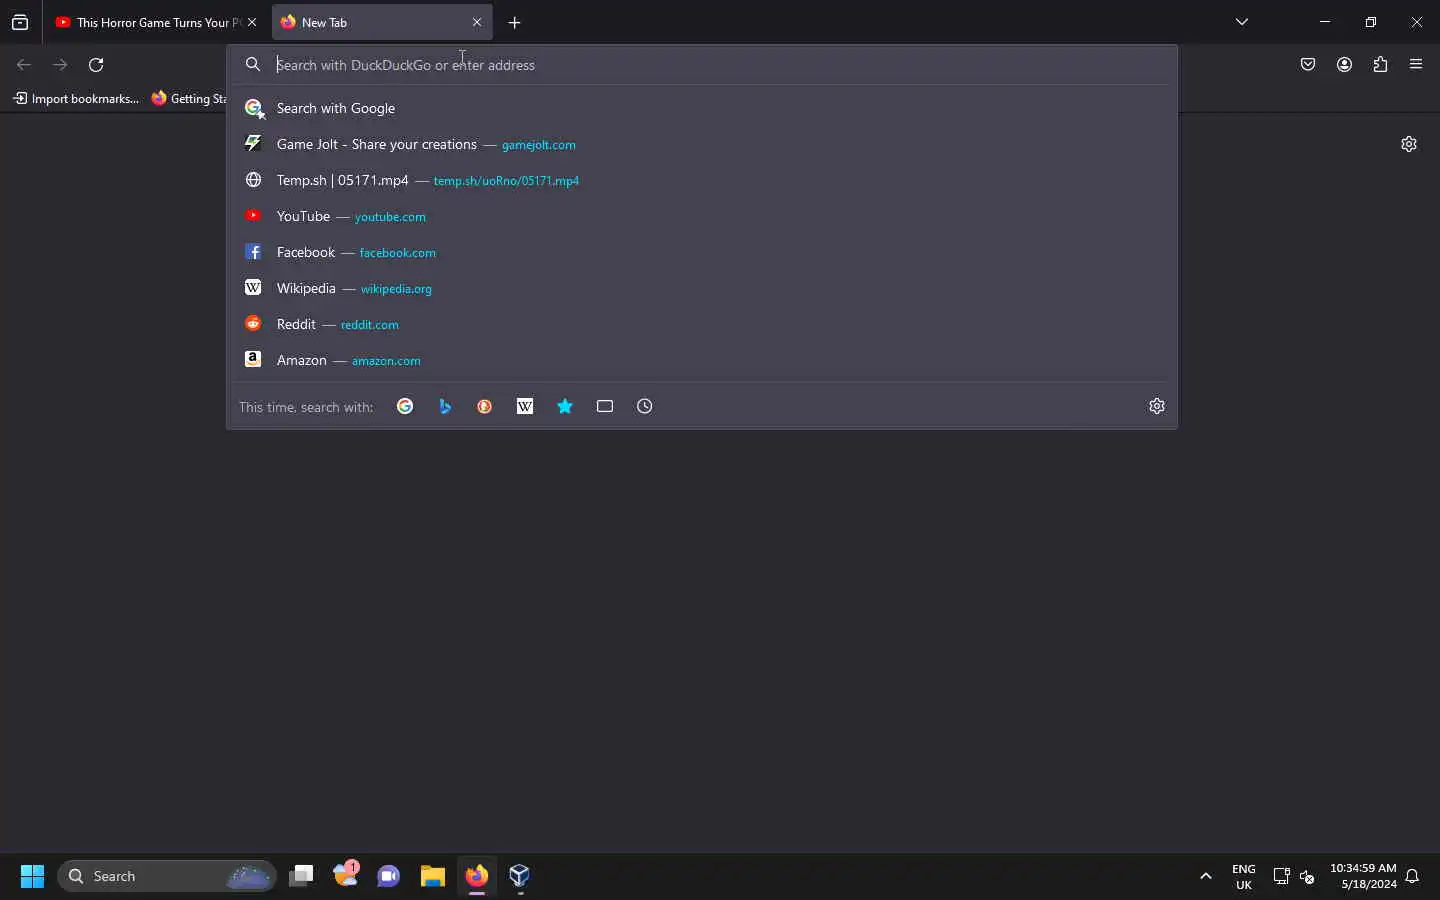The image size is (1440, 900).
Task: Reload the current page
Action: pos(97,65)
